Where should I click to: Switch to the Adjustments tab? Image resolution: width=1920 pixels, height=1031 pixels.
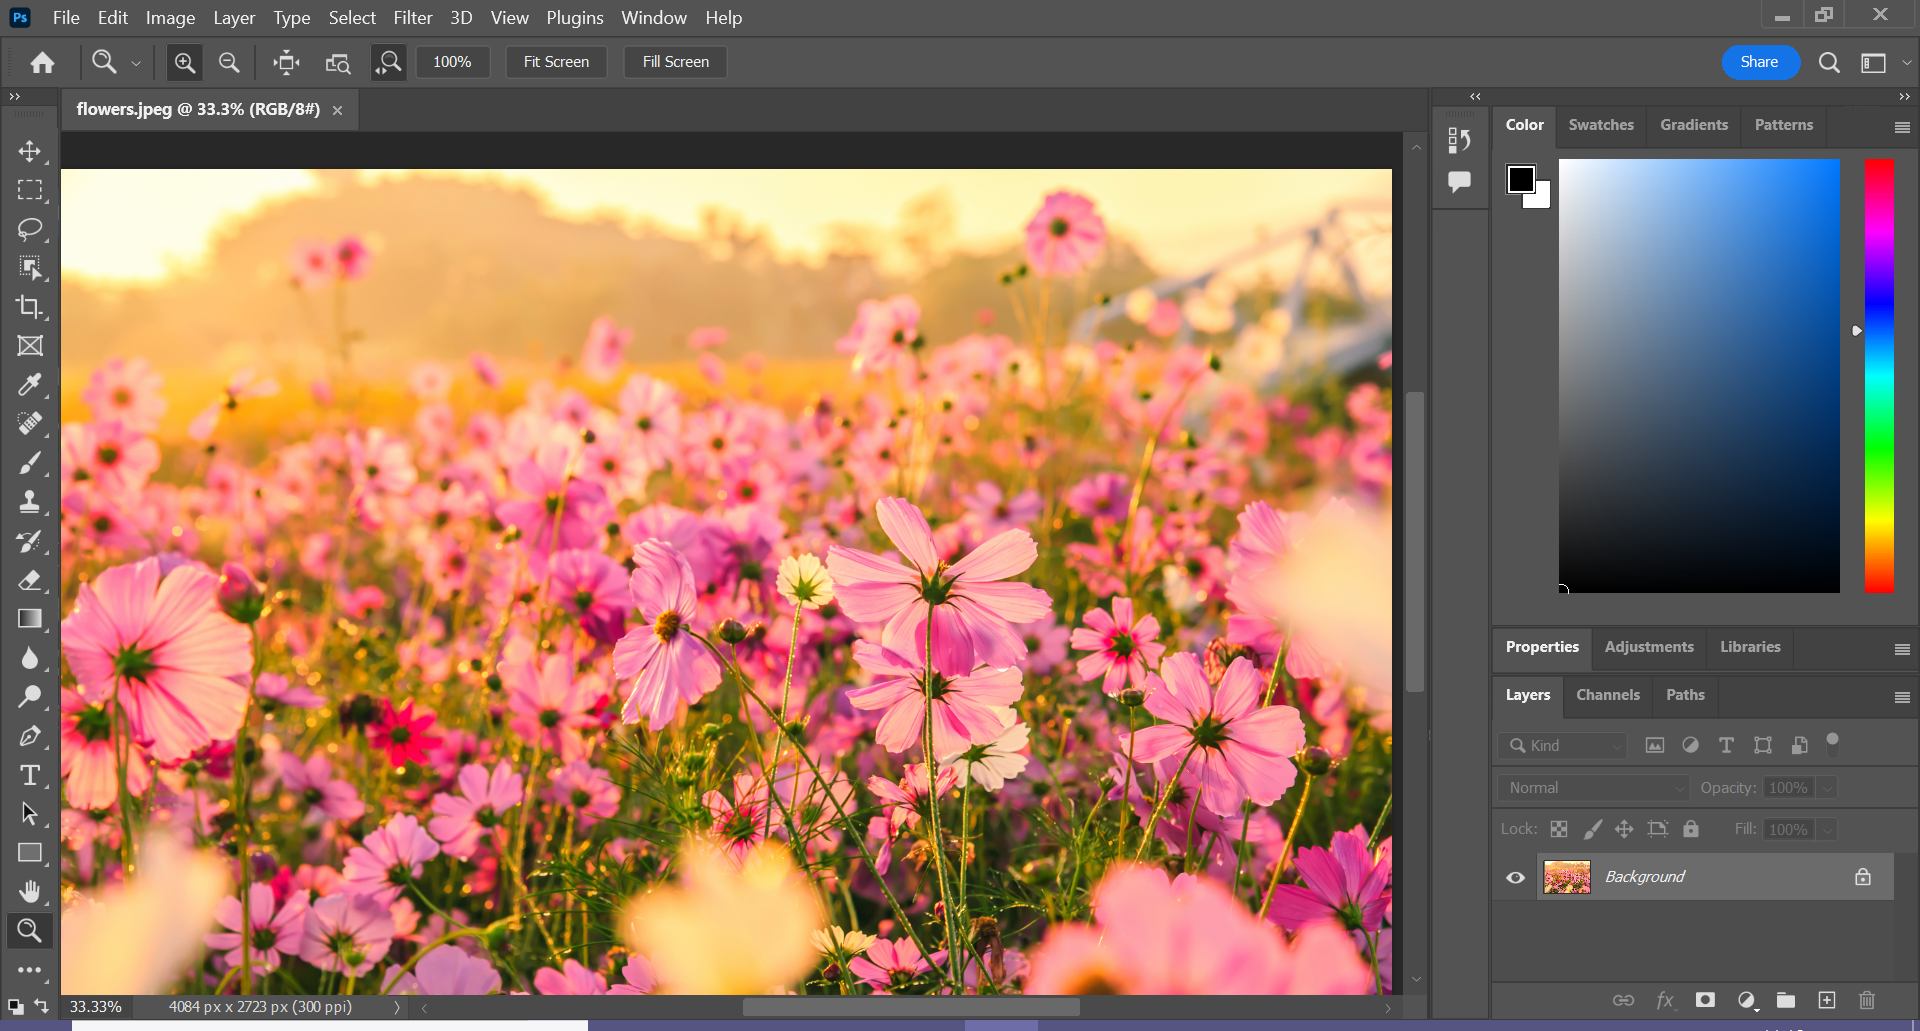click(1649, 647)
